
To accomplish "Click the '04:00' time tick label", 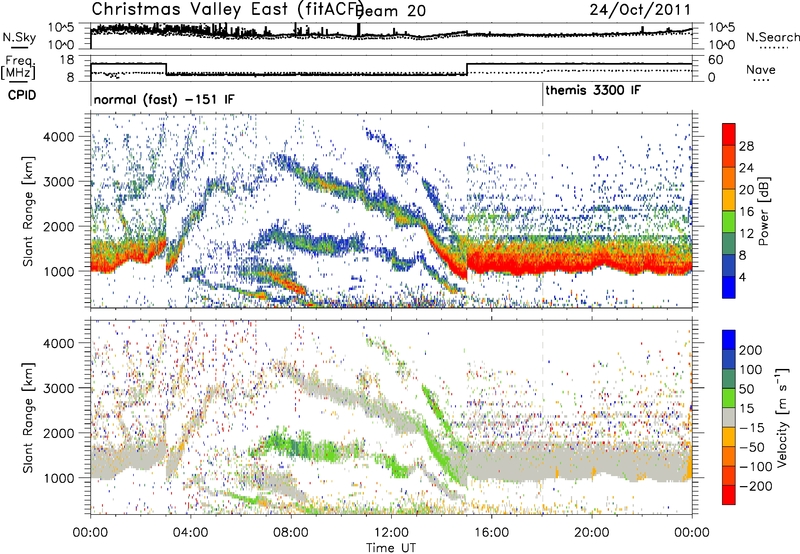I will [190, 533].
